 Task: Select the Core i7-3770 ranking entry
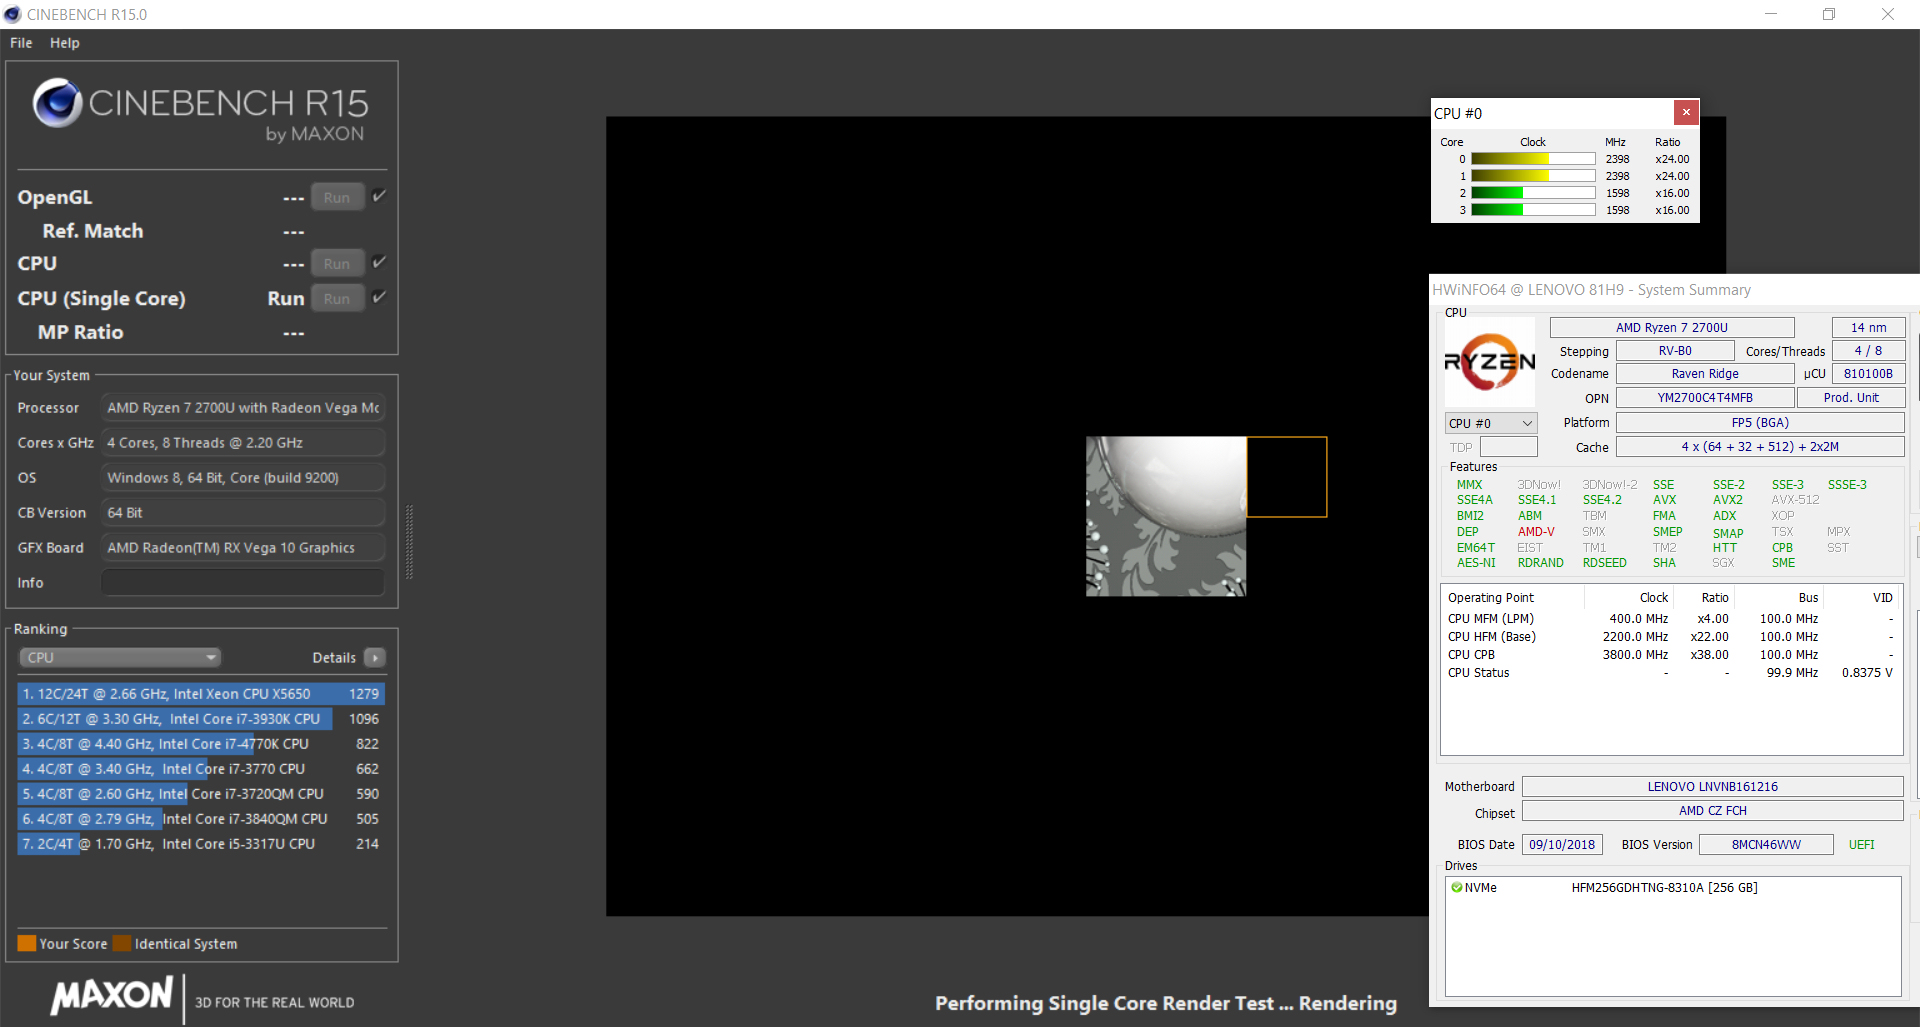tap(201, 768)
